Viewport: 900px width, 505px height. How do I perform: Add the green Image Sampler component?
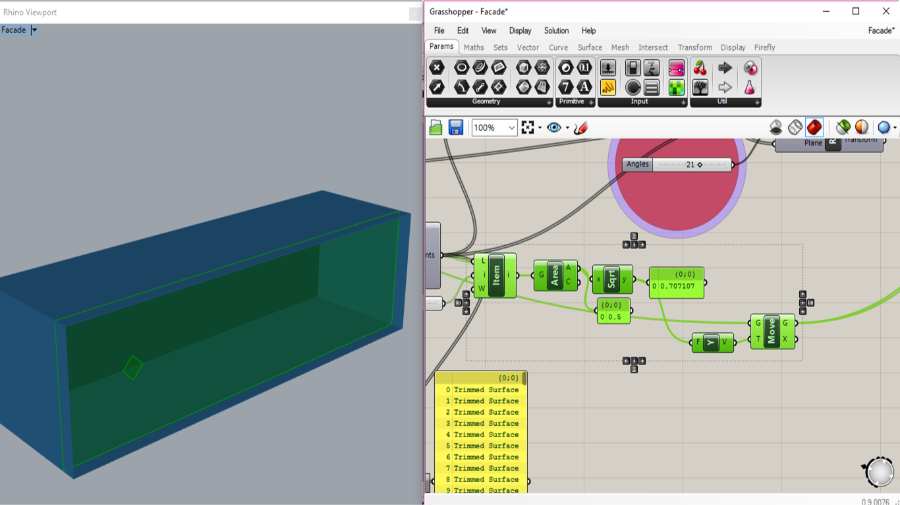click(x=676, y=87)
